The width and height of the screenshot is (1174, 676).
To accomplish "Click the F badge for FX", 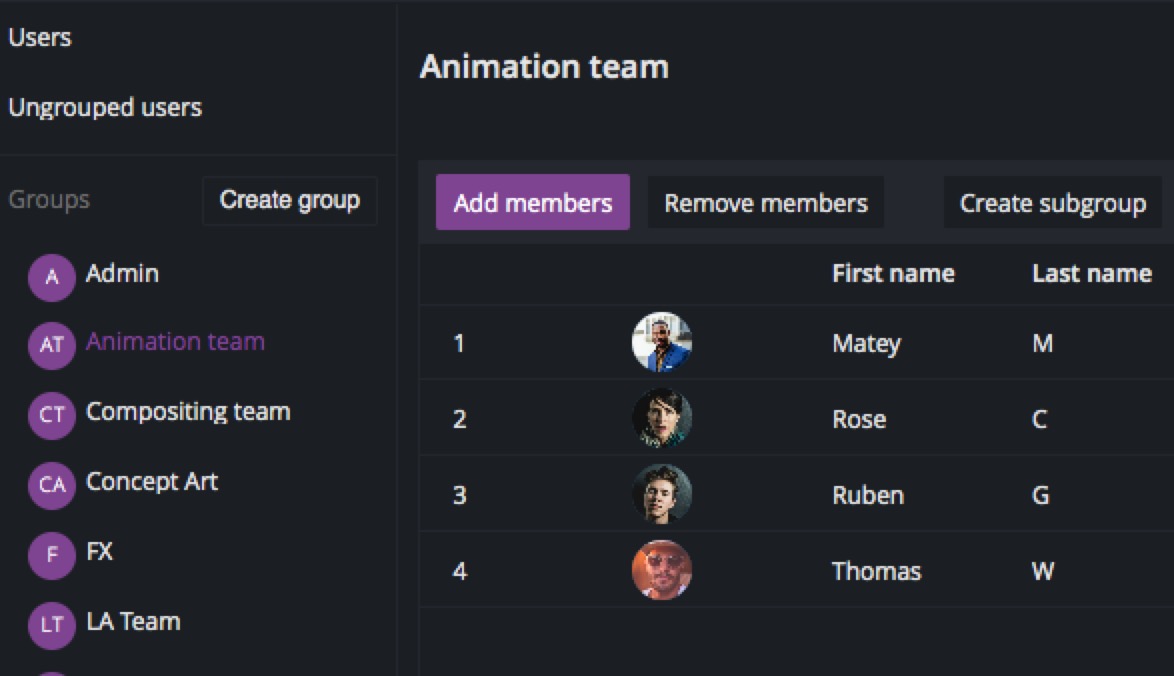I will pos(52,555).
